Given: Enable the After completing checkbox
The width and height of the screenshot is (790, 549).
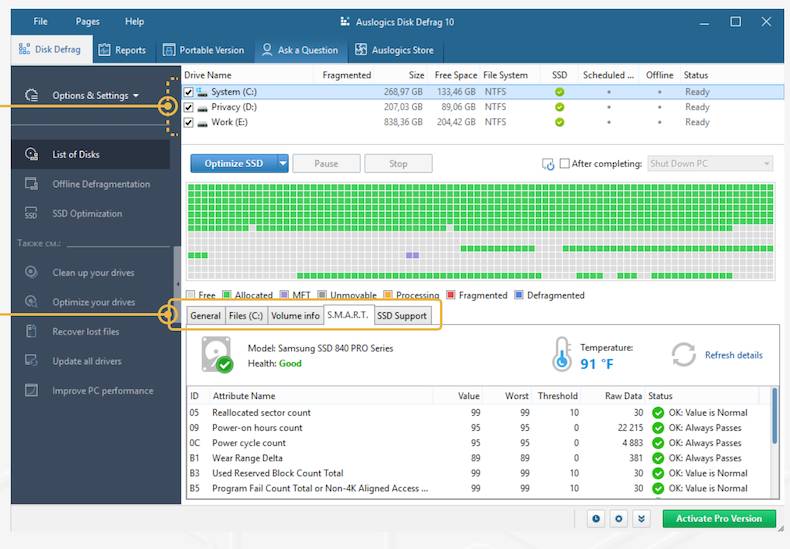Looking at the screenshot, I should tap(565, 164).
